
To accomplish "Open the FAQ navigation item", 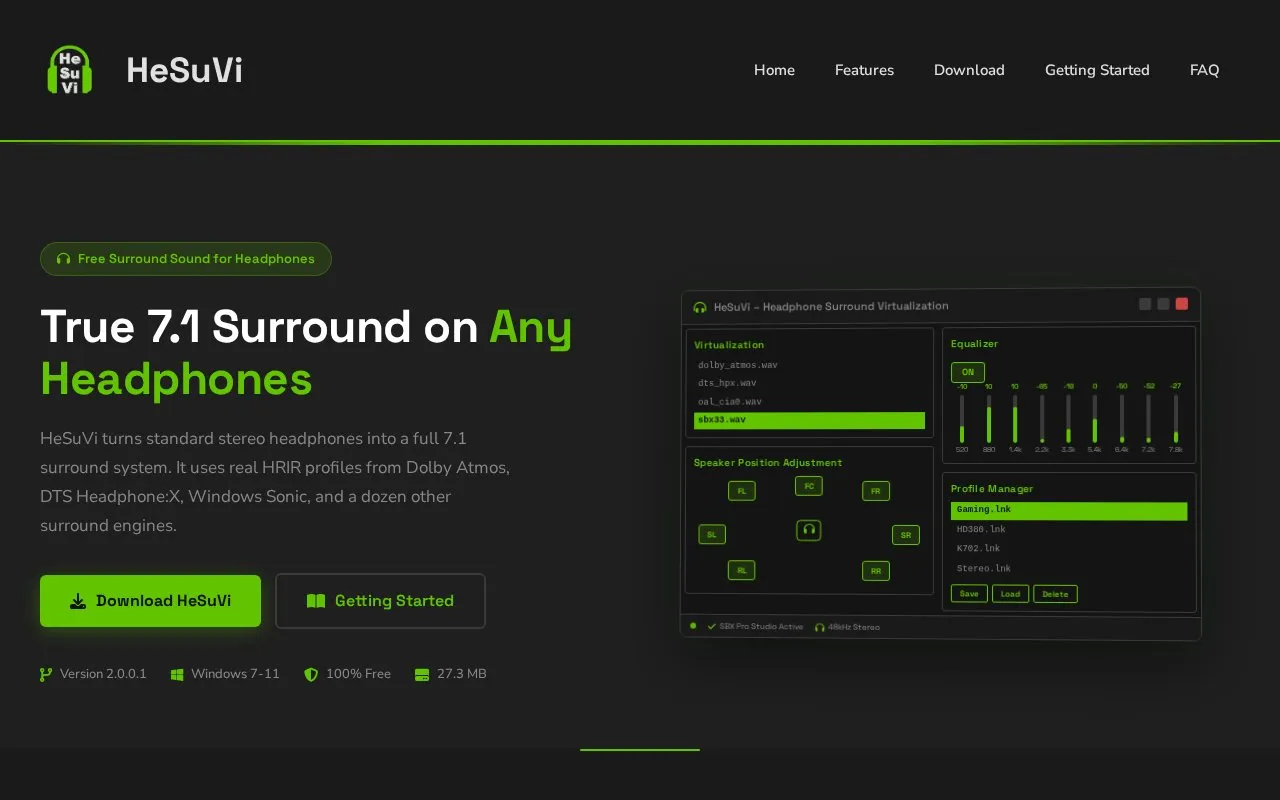I will point(1204,70).
